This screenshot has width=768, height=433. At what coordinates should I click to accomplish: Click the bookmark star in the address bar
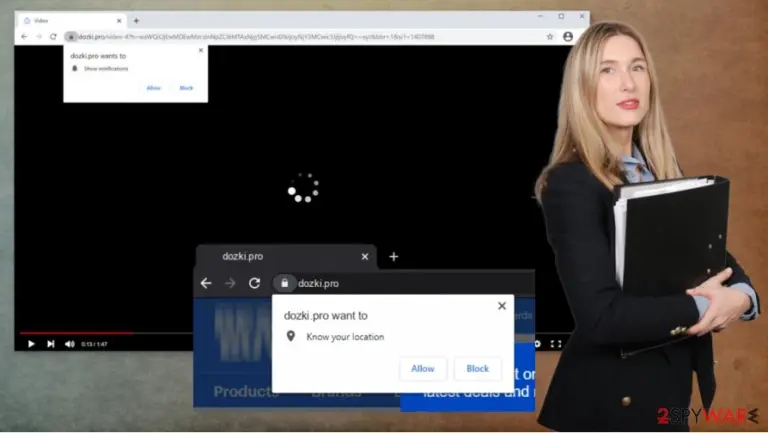coord(550,37)
